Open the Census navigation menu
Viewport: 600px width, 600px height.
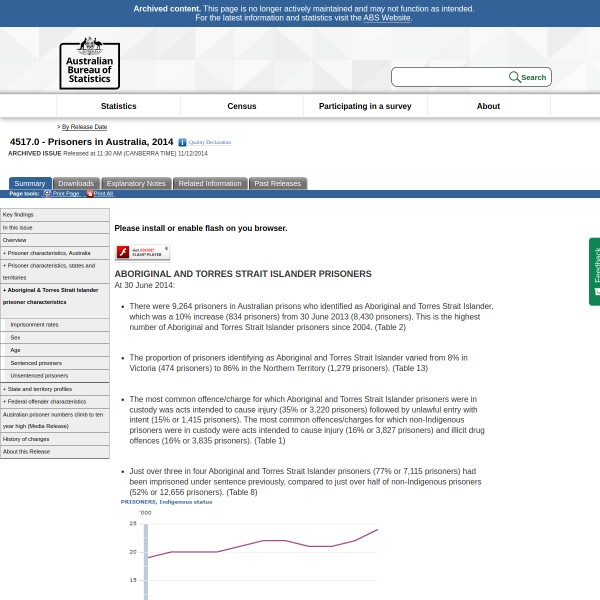[241, 106]
